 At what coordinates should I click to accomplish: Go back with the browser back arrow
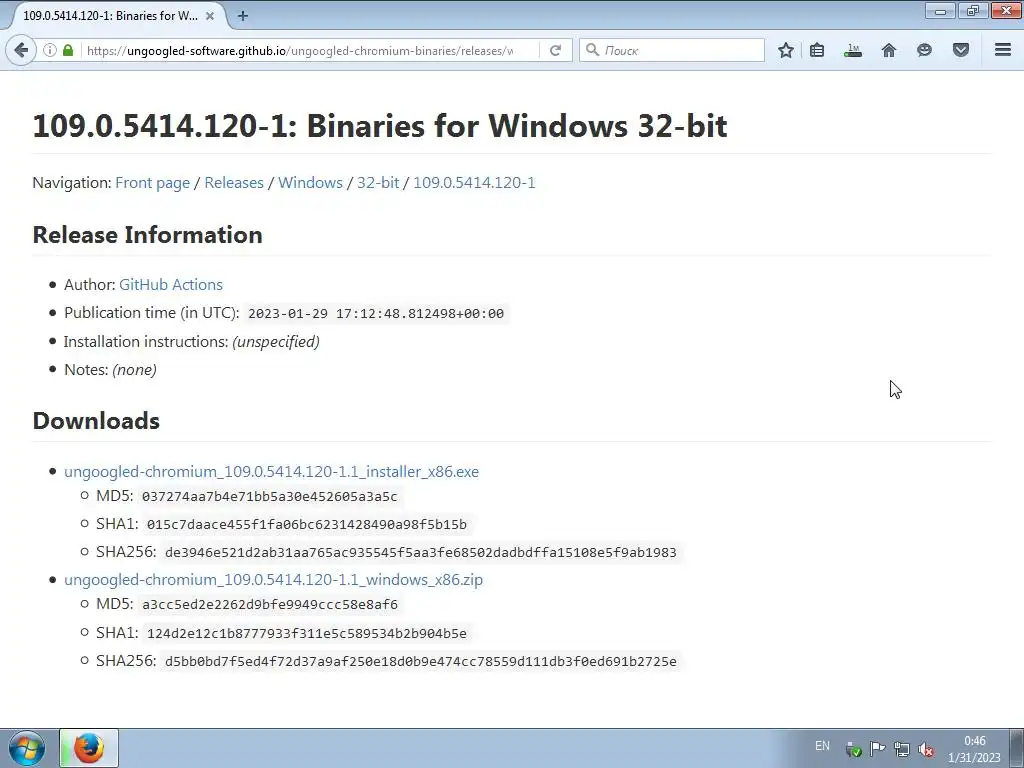coord(21,50)
